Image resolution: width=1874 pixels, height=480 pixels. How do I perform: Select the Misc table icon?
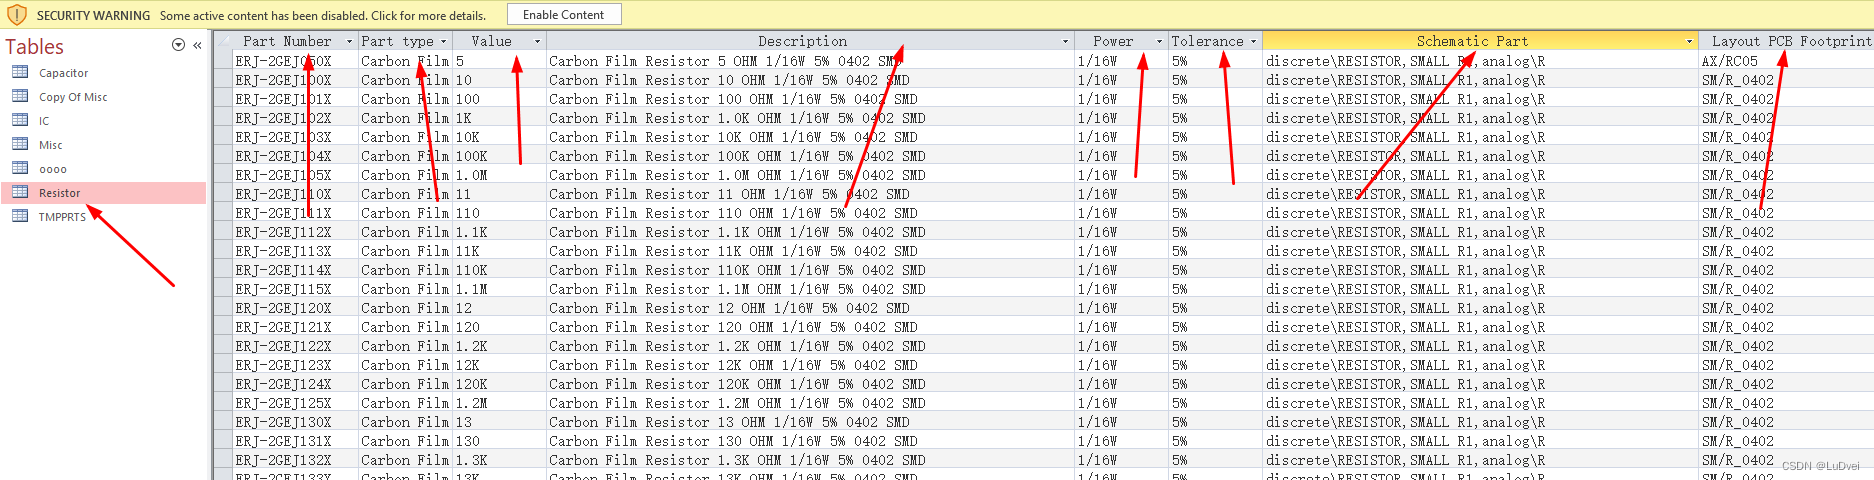20,144
